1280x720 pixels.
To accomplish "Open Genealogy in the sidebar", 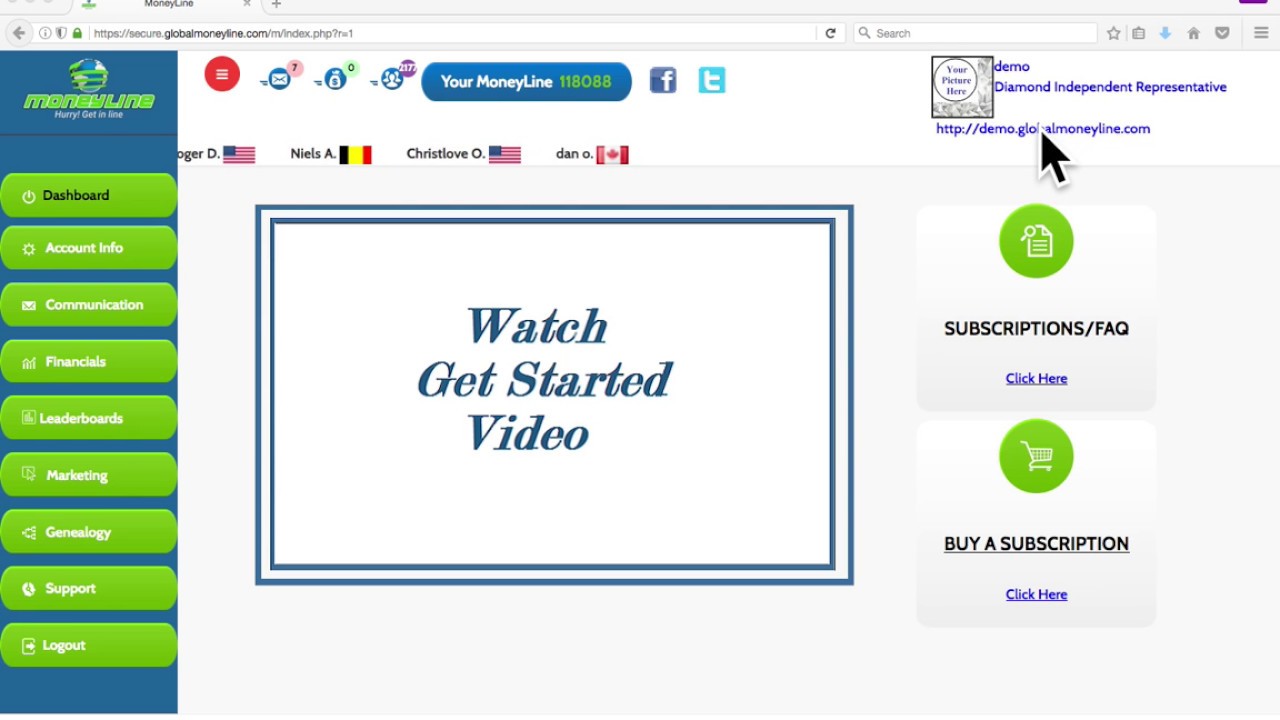I will (x=88, y=532).
